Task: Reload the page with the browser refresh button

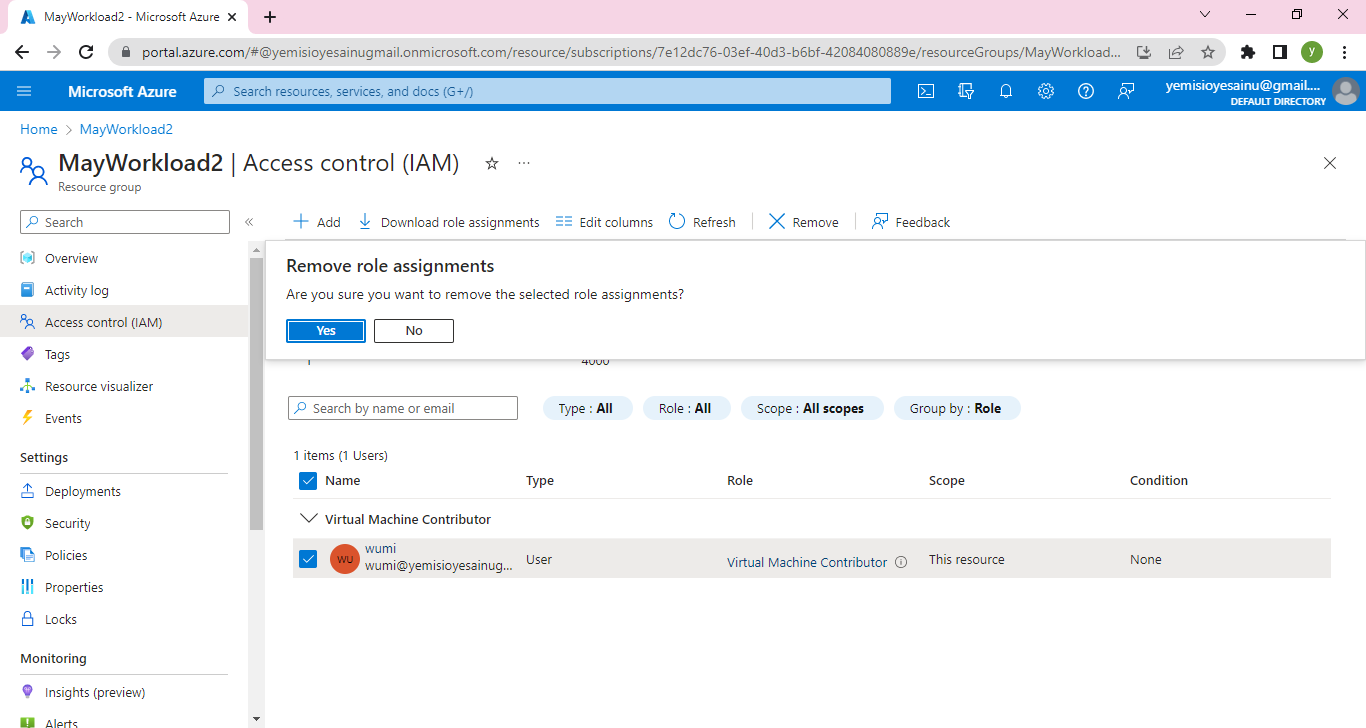Action: 86,52
